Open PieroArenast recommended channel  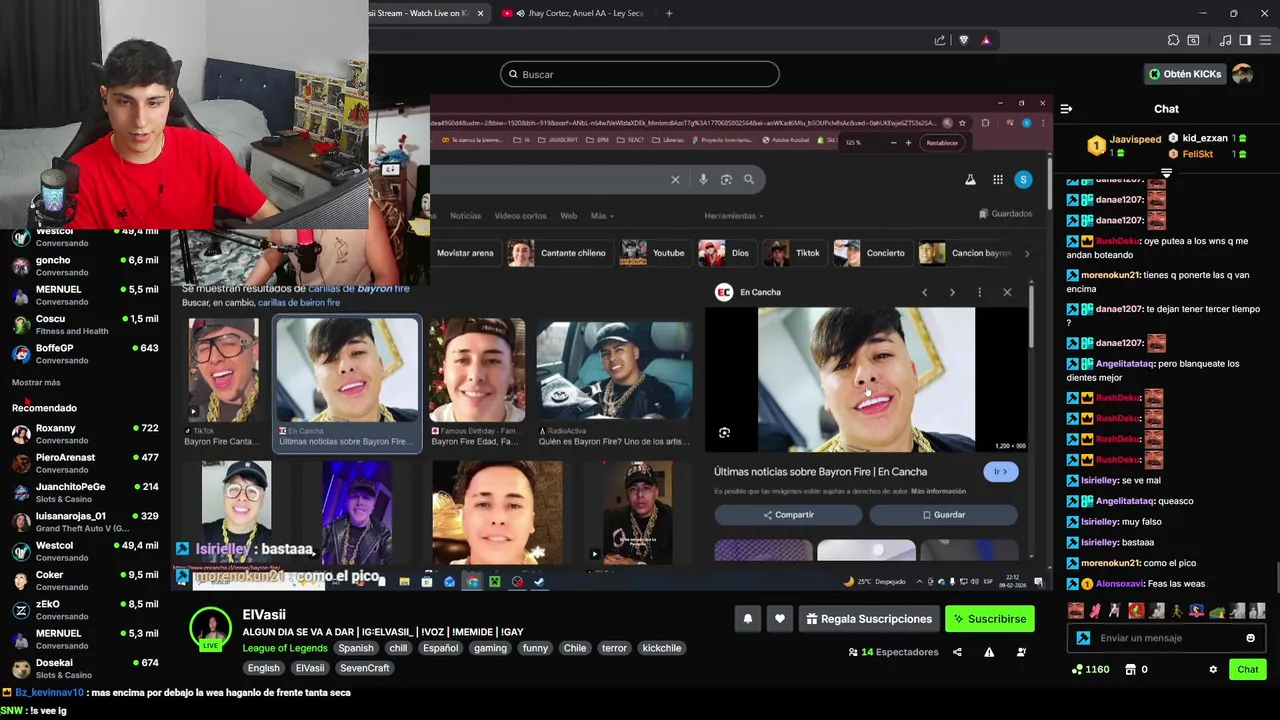[x=85, y=462]
